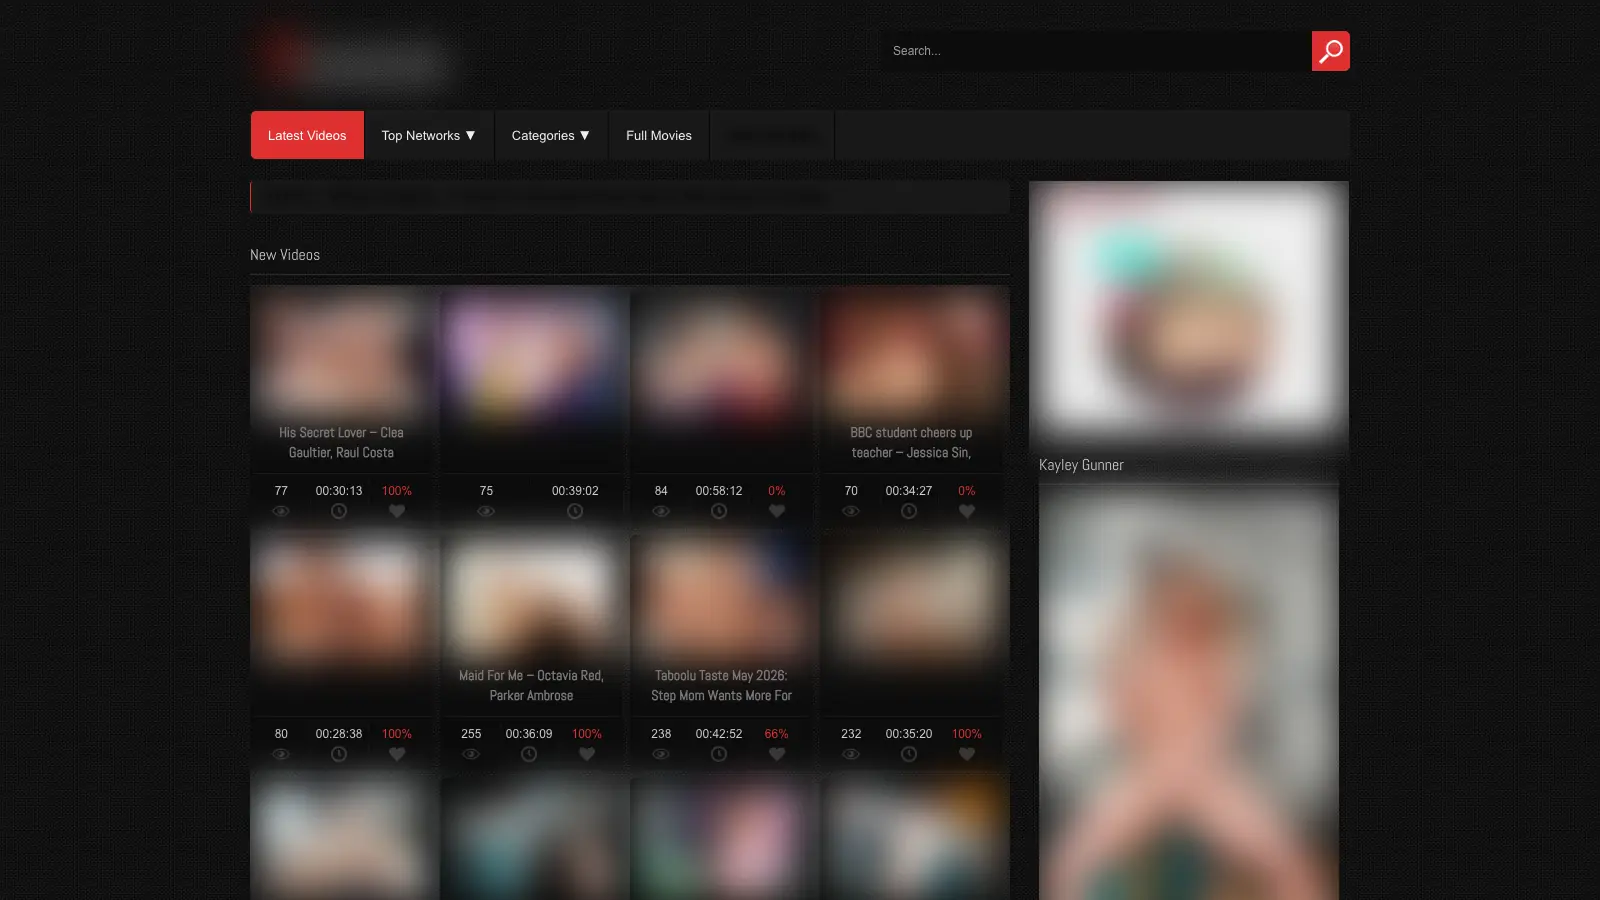Focus the Search text field
Viewport: 1600px width, 900px height.
point(1097,51)
